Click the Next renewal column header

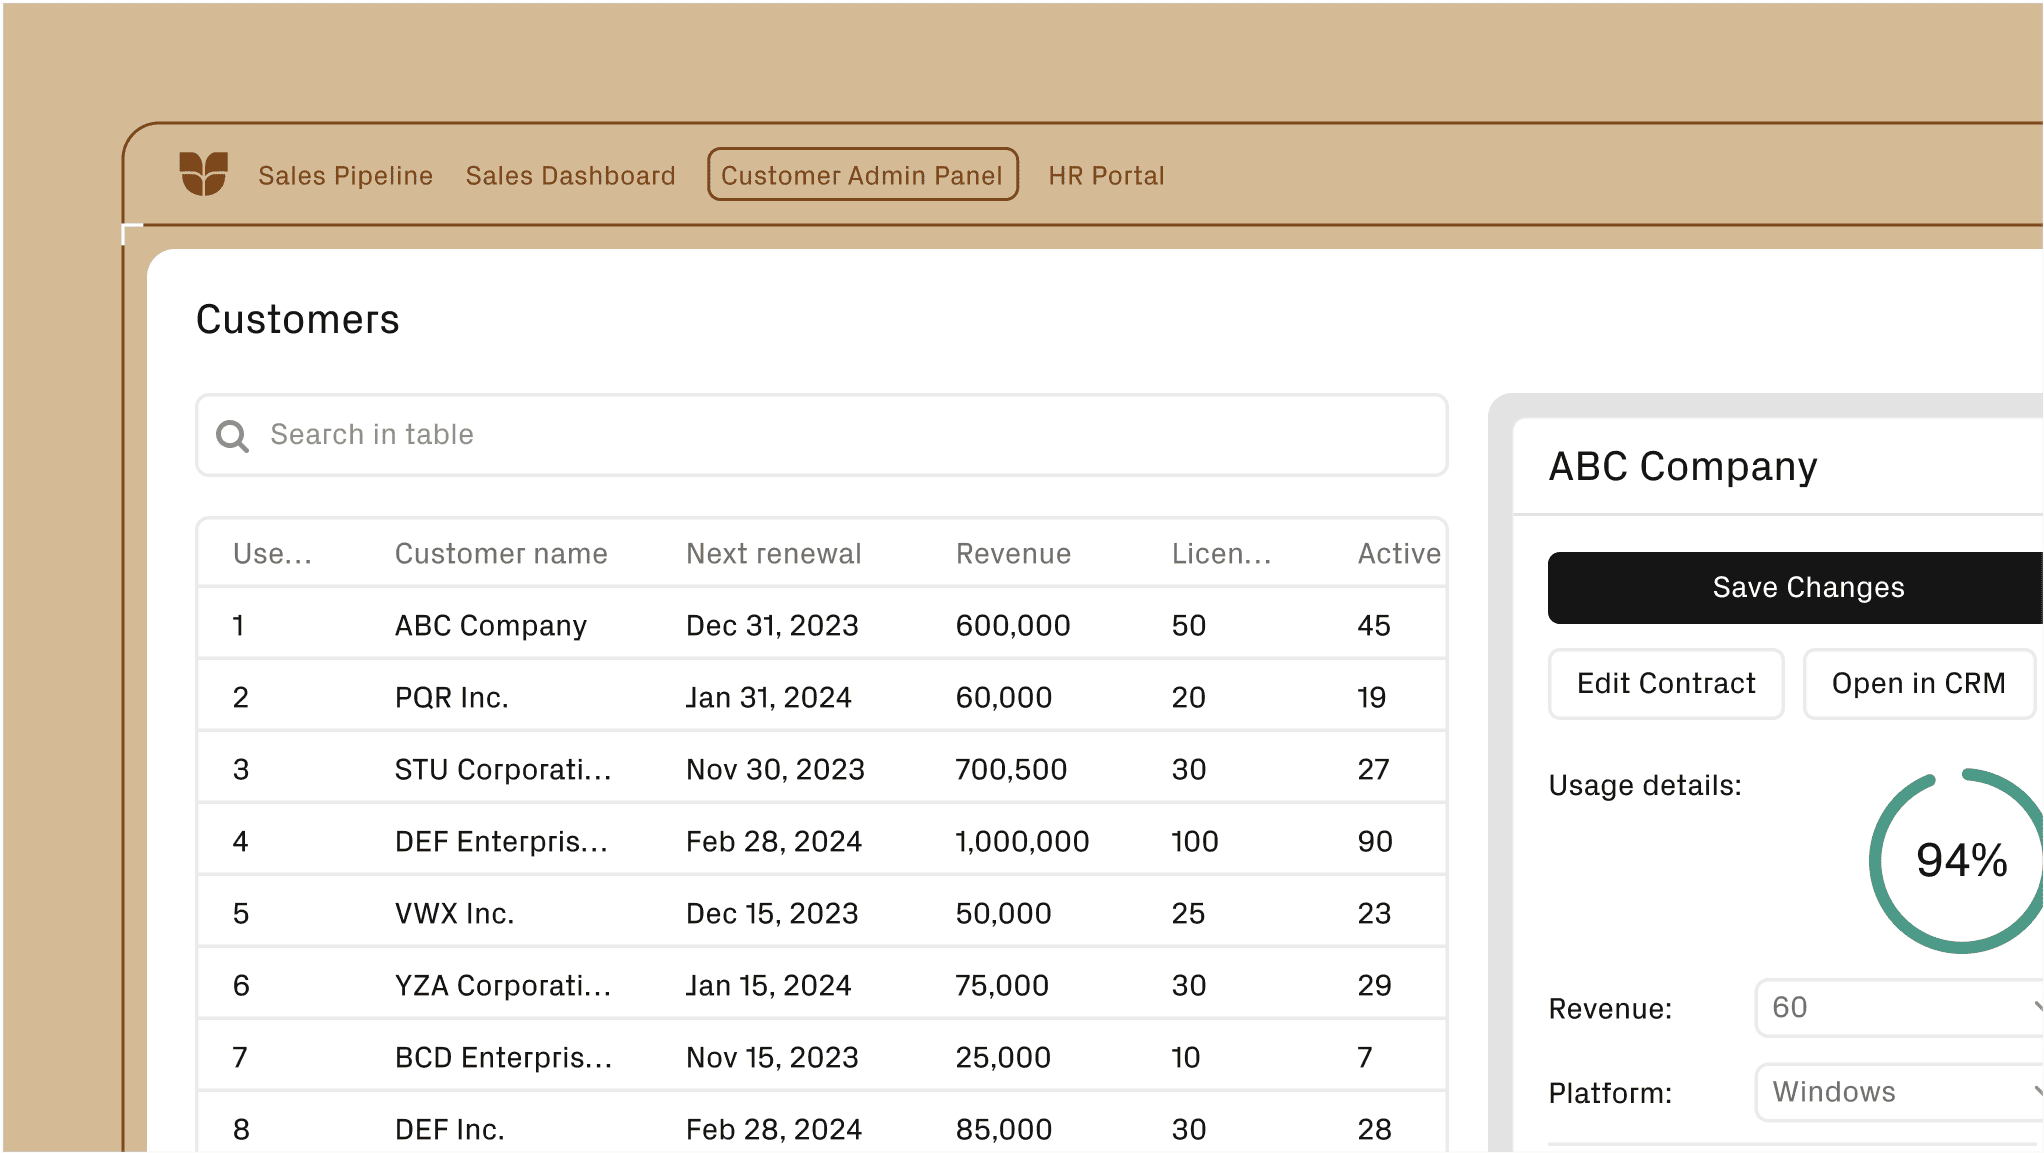[x=773, y=553]
